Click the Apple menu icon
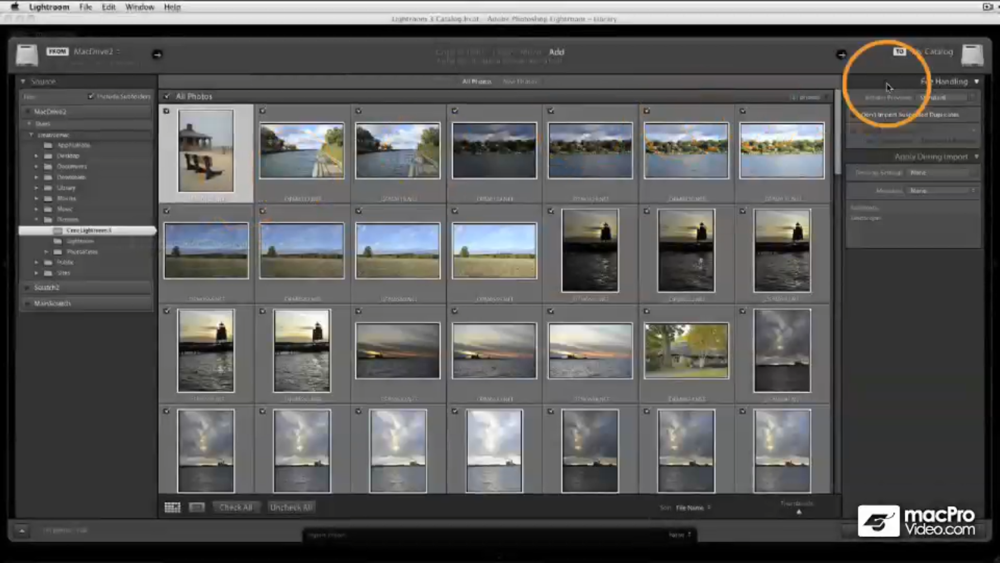Image resolution: width=1000 pixels, height=563 pixels. tap(14, 7)
